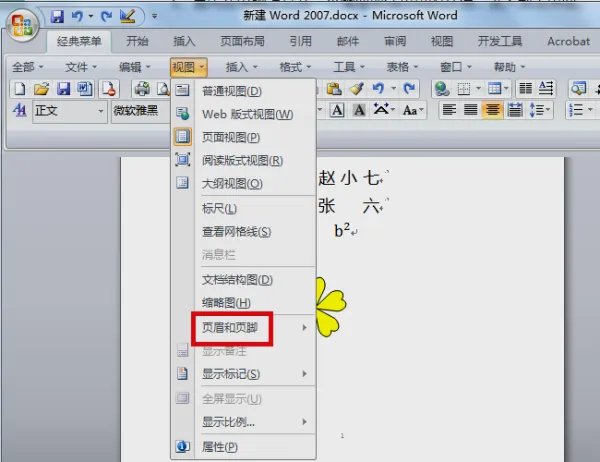Save via quick access toolbar icon
600x462 pixels.
click(x=57, y=16)
